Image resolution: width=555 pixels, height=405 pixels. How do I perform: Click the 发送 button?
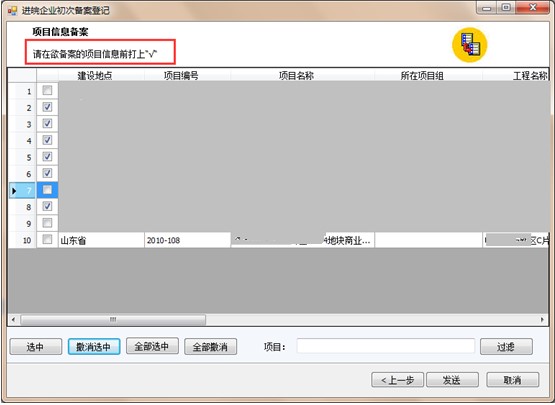[x=452, y=380]
